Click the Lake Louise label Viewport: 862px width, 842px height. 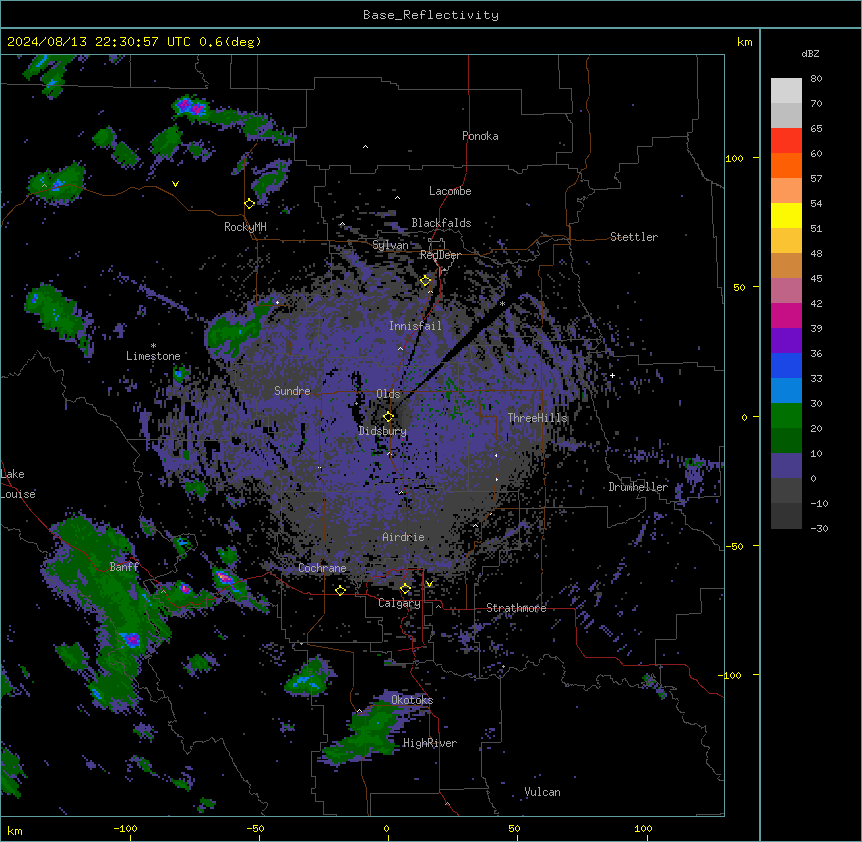(18, 484)
